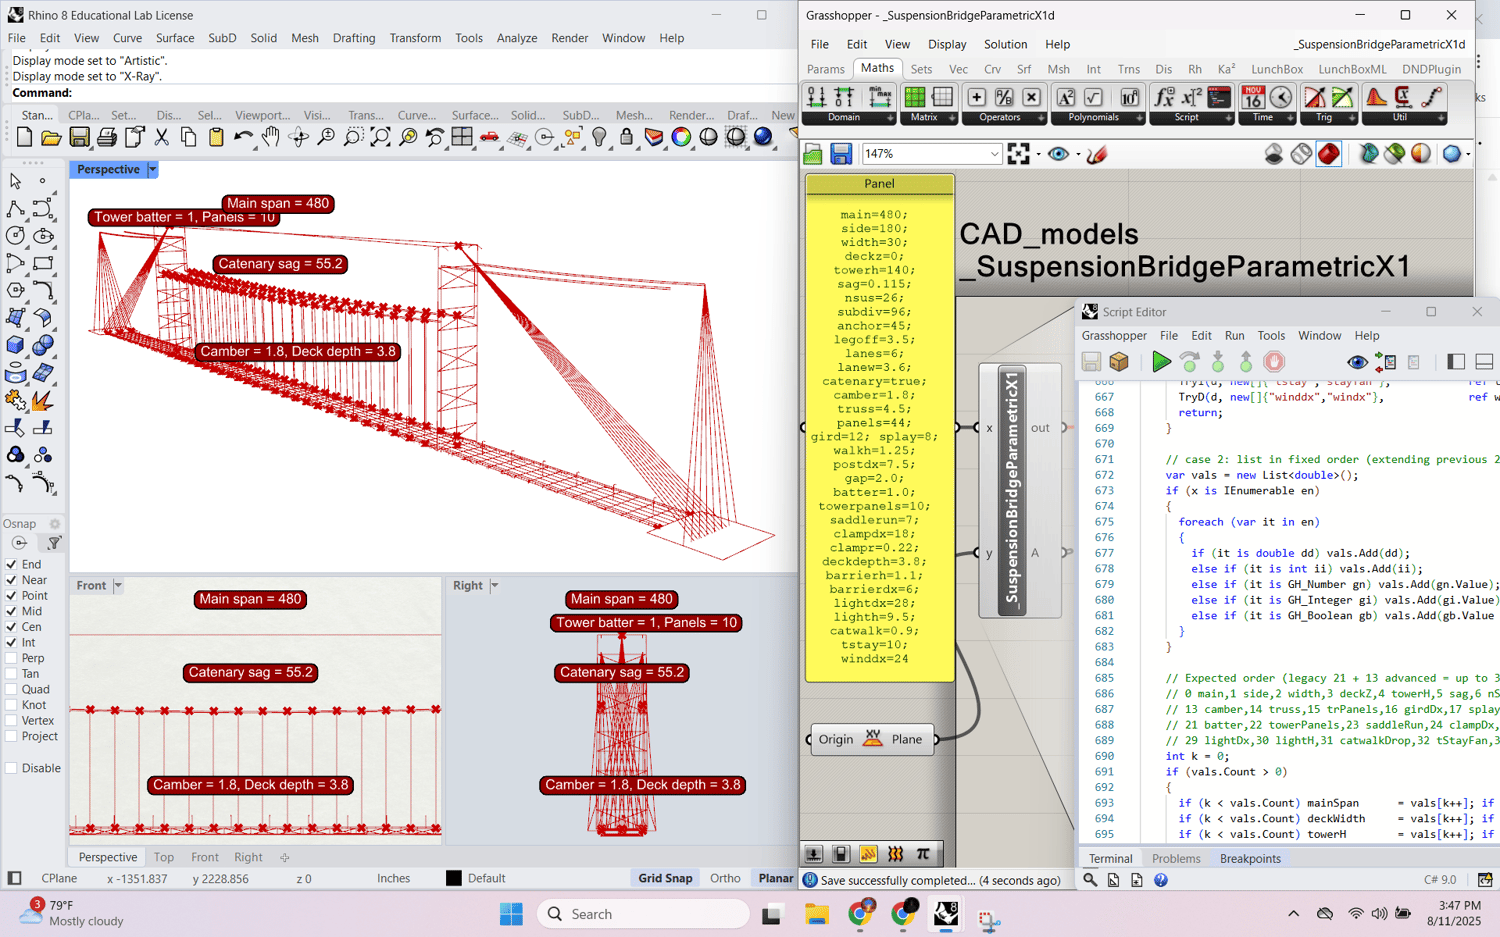Click the clock icon in Time group

tap(1281, 97)
